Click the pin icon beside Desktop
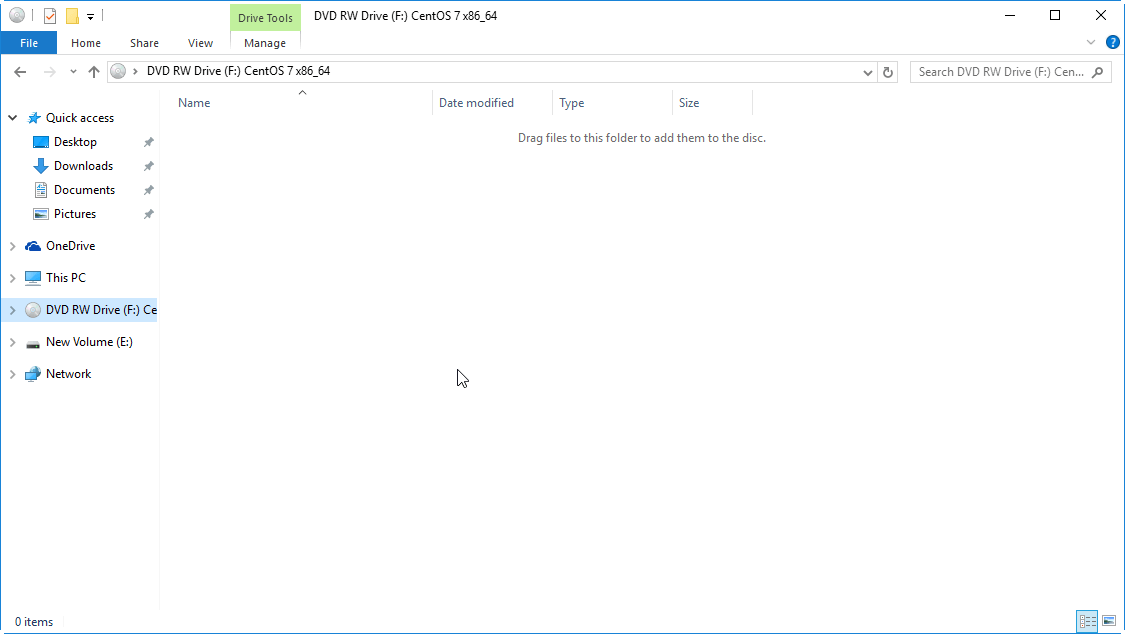This screenshot has height=634, width=1125. coord(149,142)
